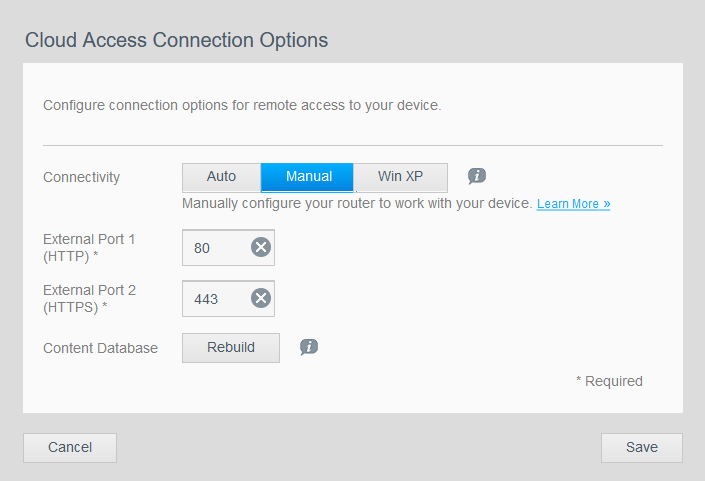This screenshot has height=481, width=705.
Task: Click the Connectivity info icon
Action: click(x=477, y=176)
